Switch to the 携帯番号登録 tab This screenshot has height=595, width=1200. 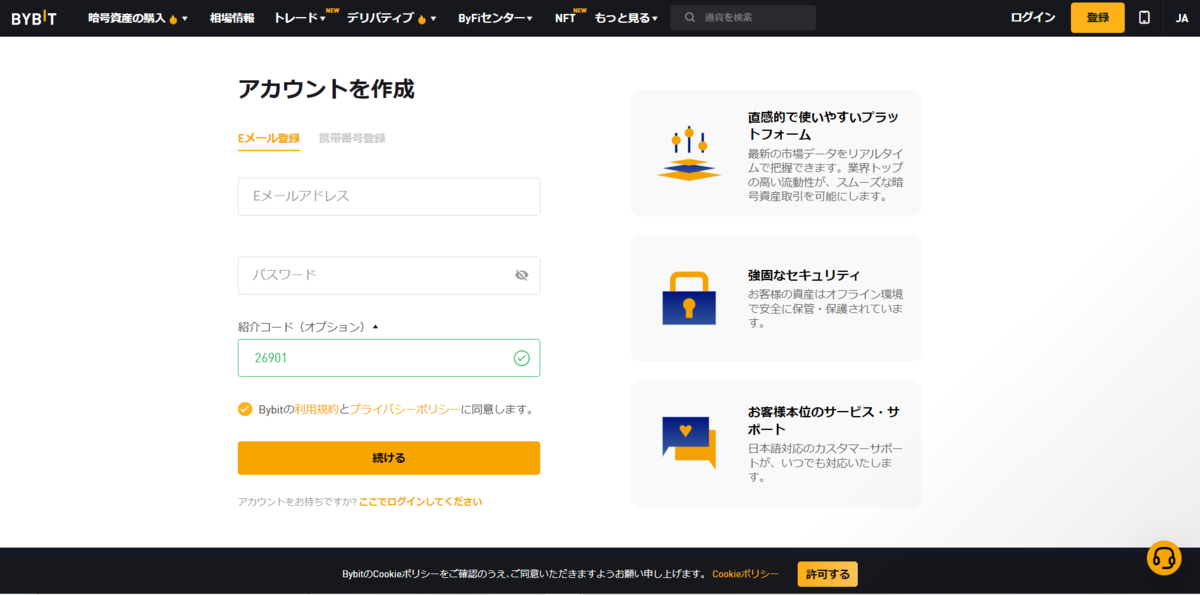click(352, 138)
